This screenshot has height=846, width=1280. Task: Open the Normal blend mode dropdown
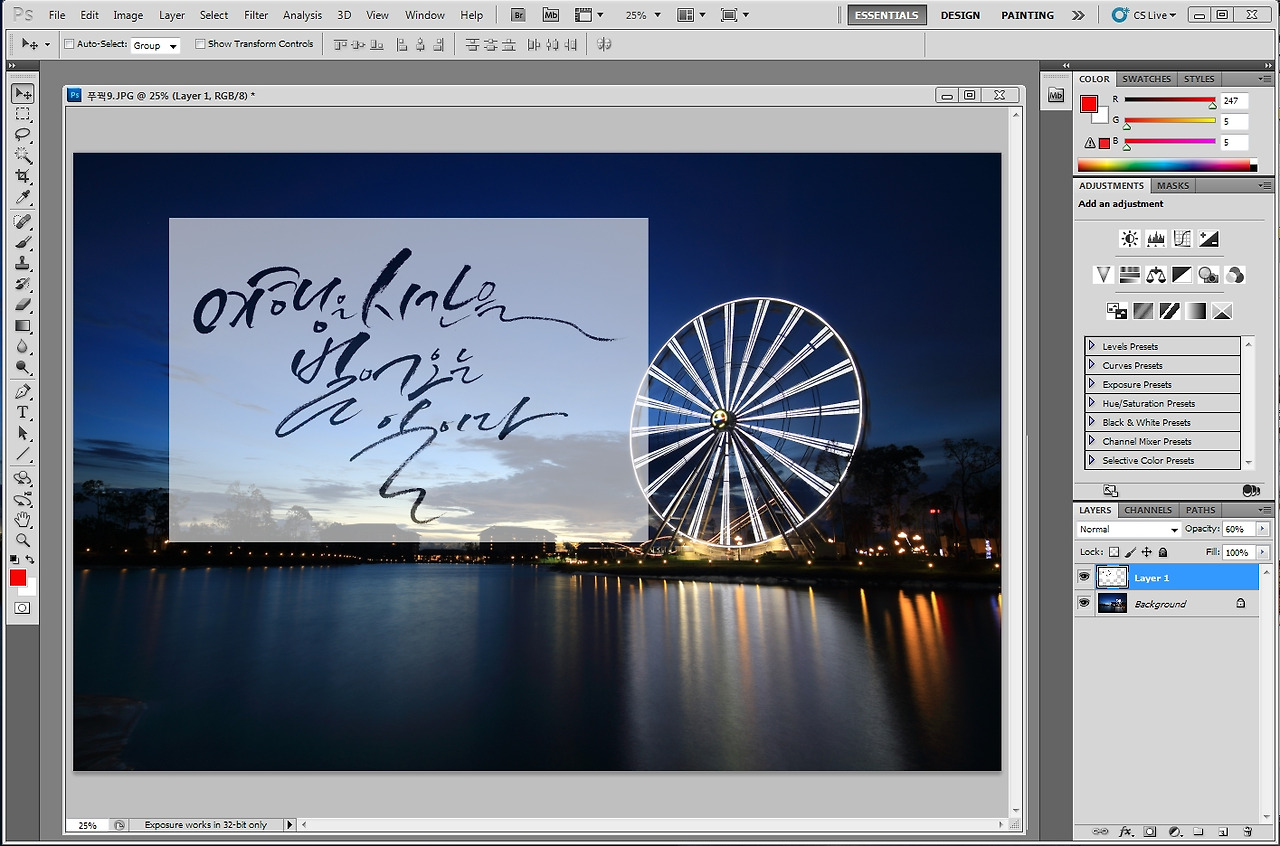click(1129, 529)
